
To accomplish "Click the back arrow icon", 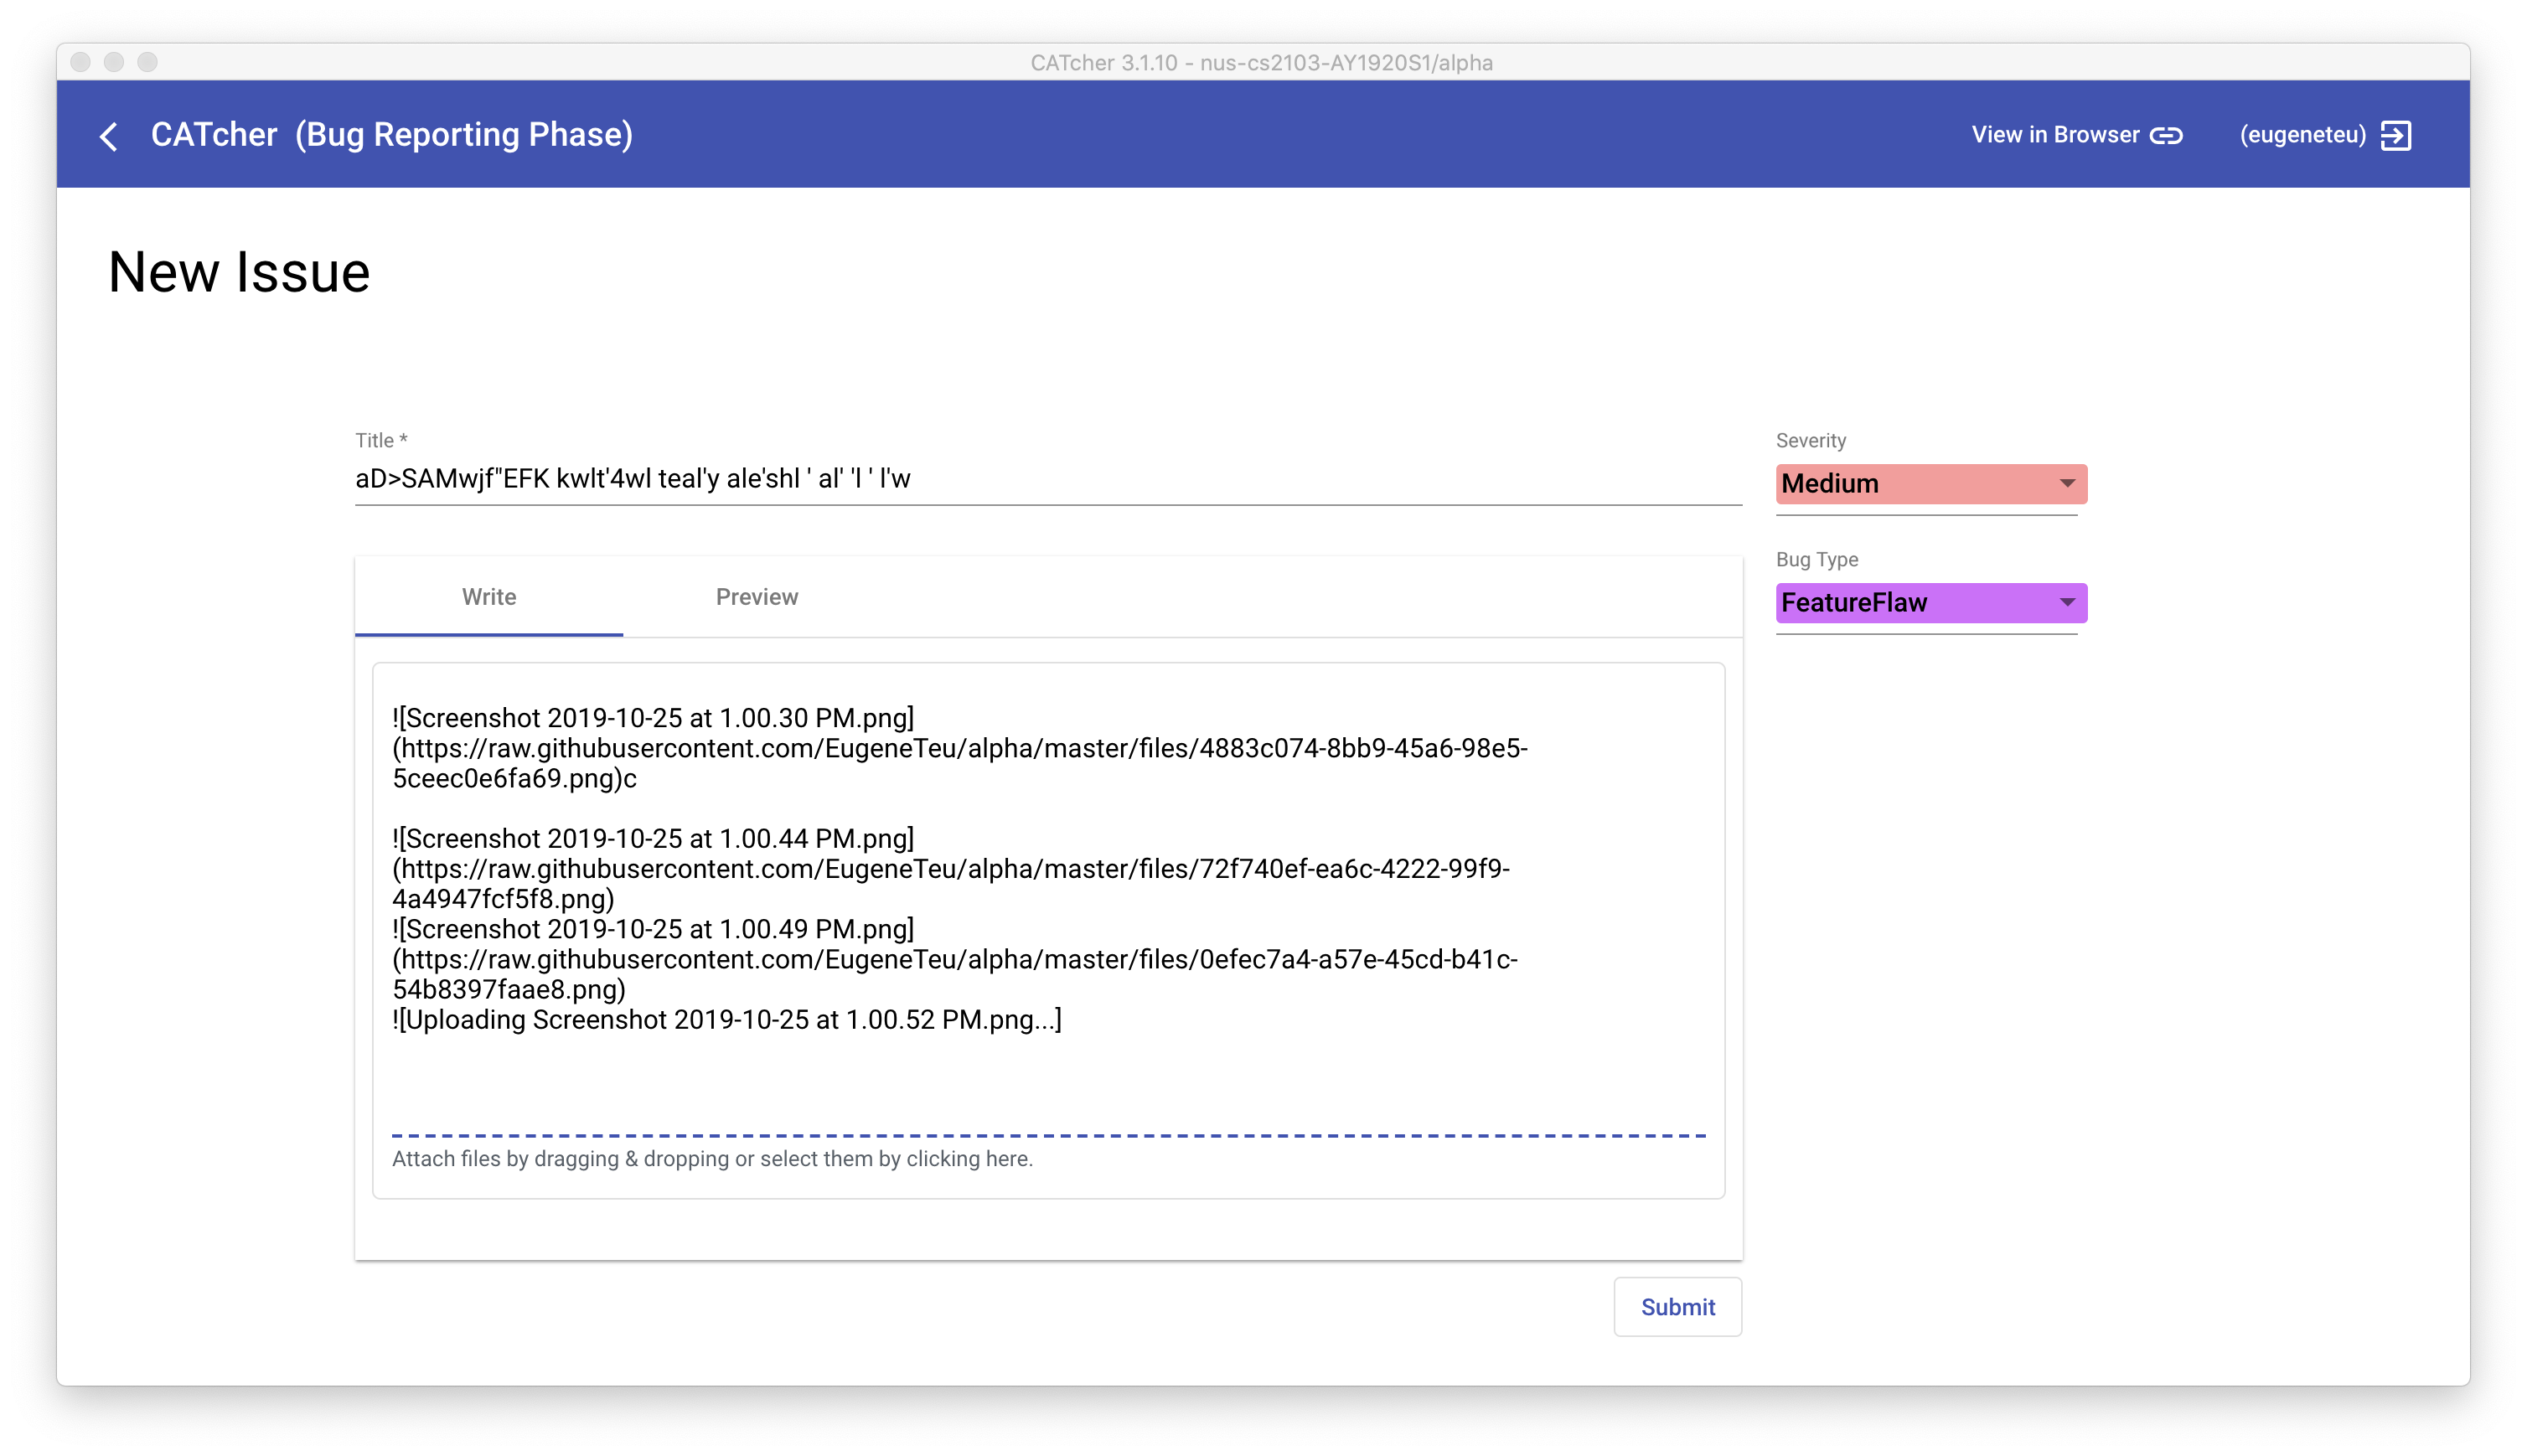I will point(109,136).
